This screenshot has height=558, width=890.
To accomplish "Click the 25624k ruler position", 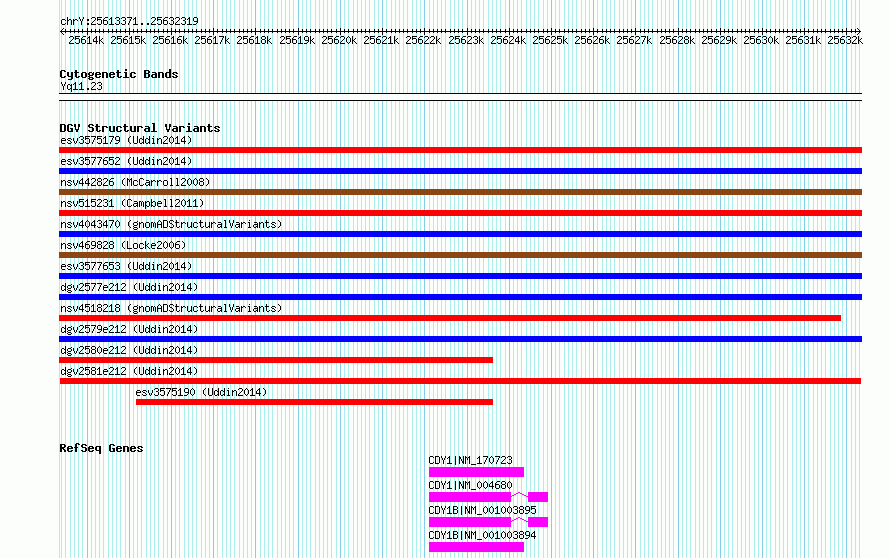I will point(508,40).
